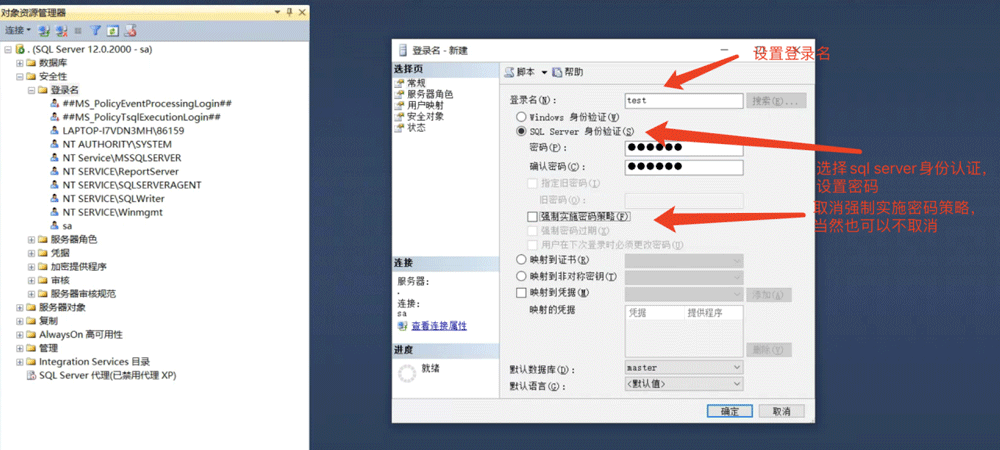Click the 取消 button
The image size is (1000, 450).
(x=782, y=411)
